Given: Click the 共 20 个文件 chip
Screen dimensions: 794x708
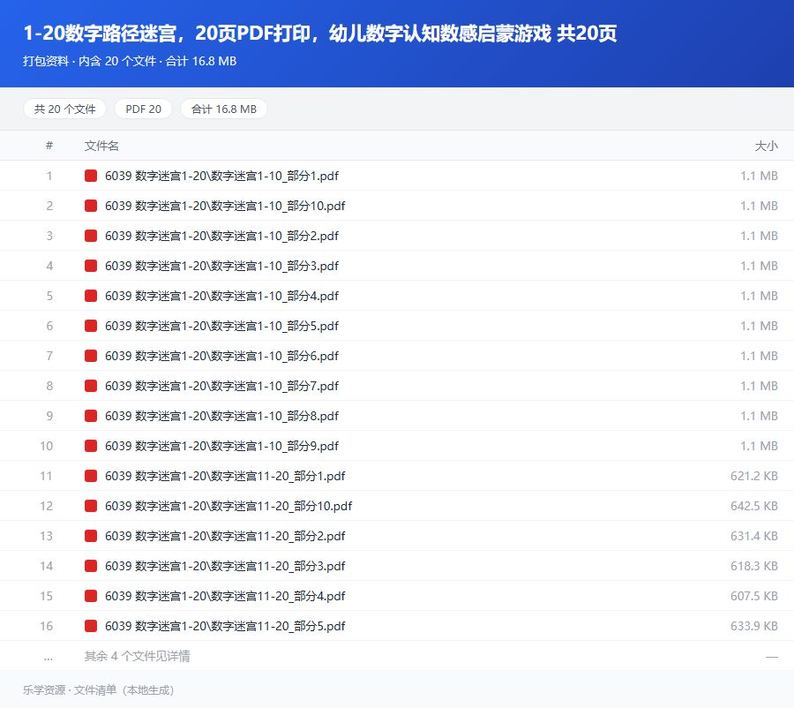Looking at the screenshot, I should point(65,109).
